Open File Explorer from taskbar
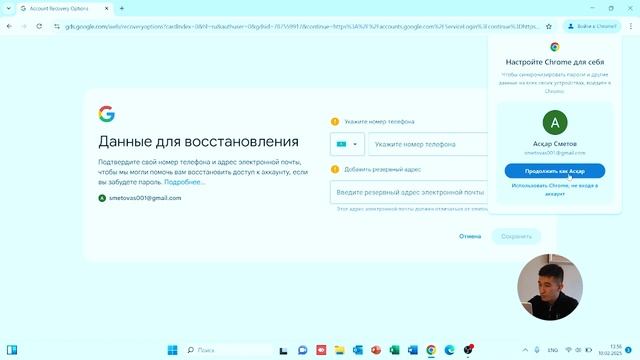 pos(340,350)
